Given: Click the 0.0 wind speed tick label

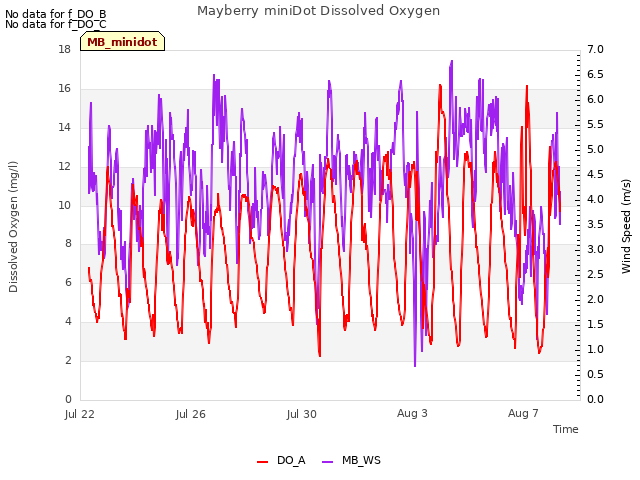Looking at the screenshot, I should pos(595,399).
